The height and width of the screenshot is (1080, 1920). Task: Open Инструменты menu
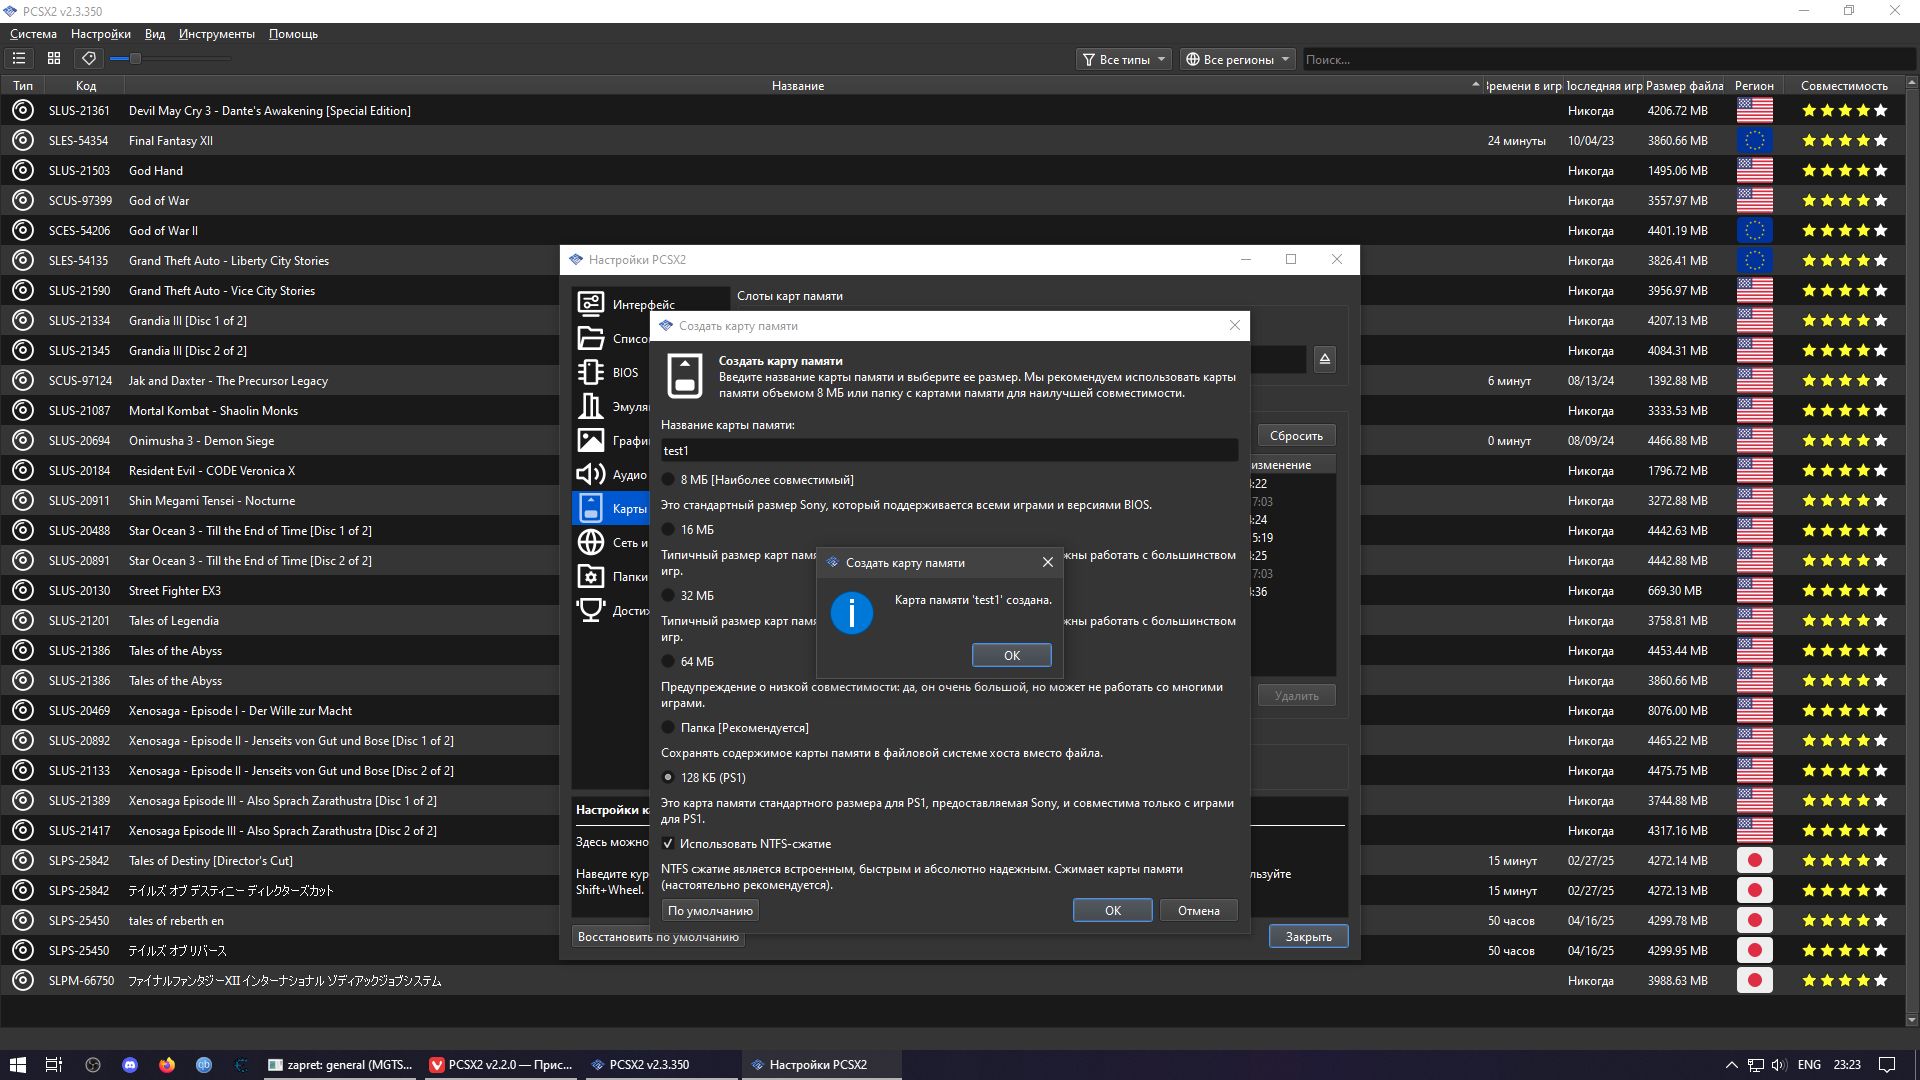[216, 34]
